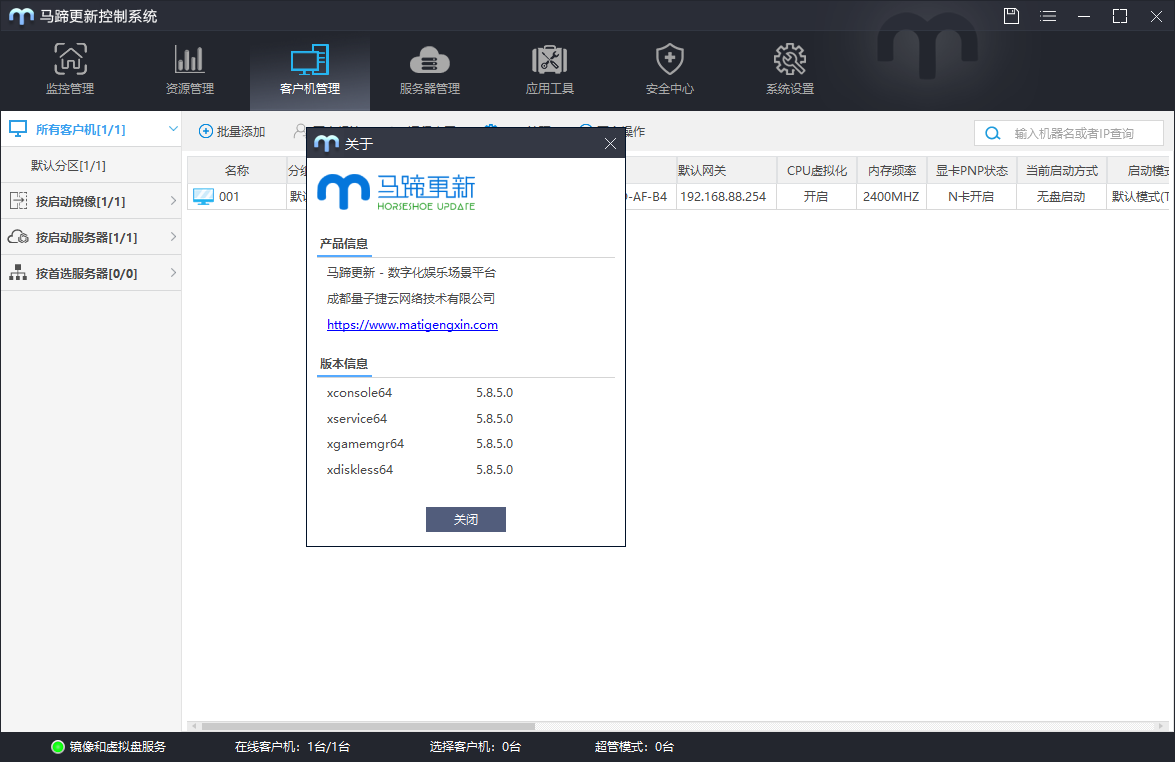Click the save disk icon in title bar
1175x762 pixels.
pos(1012,16)
